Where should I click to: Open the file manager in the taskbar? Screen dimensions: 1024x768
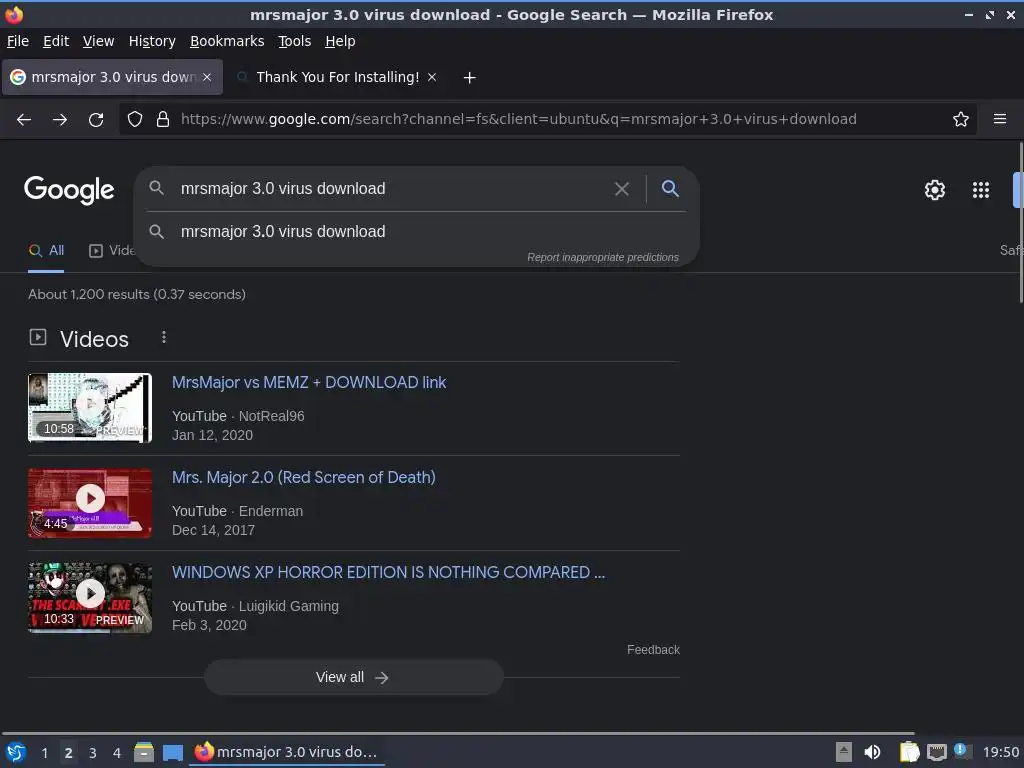coord(144,752)
